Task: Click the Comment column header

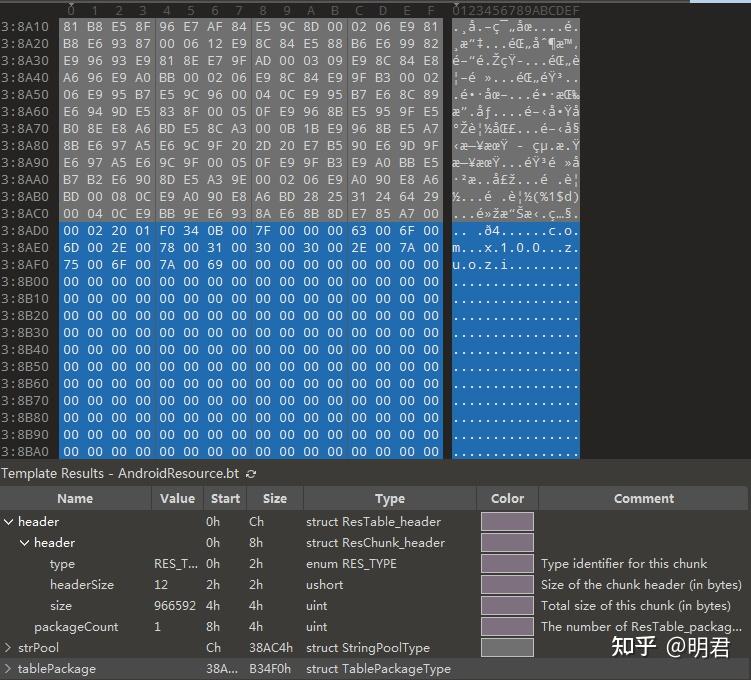Action: pos(644,499)
